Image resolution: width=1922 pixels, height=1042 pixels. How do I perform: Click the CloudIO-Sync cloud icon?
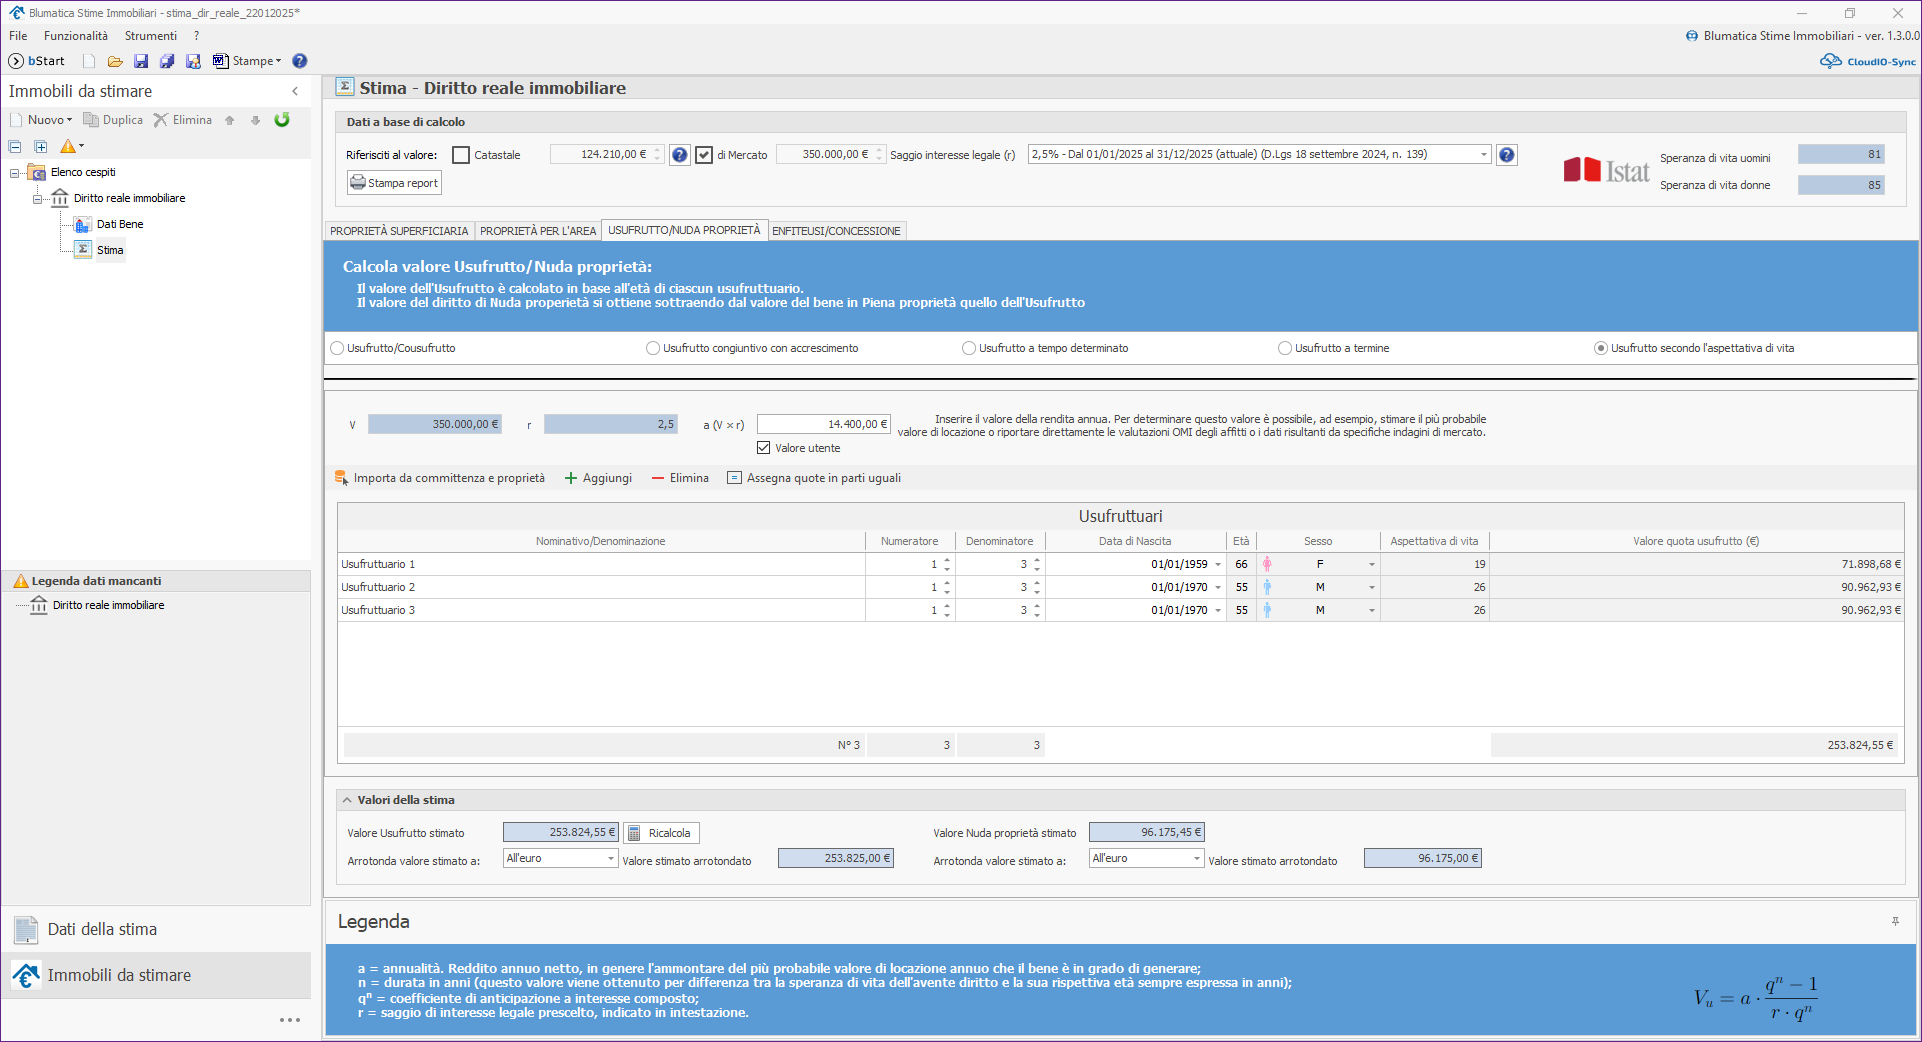[1830, 61]
